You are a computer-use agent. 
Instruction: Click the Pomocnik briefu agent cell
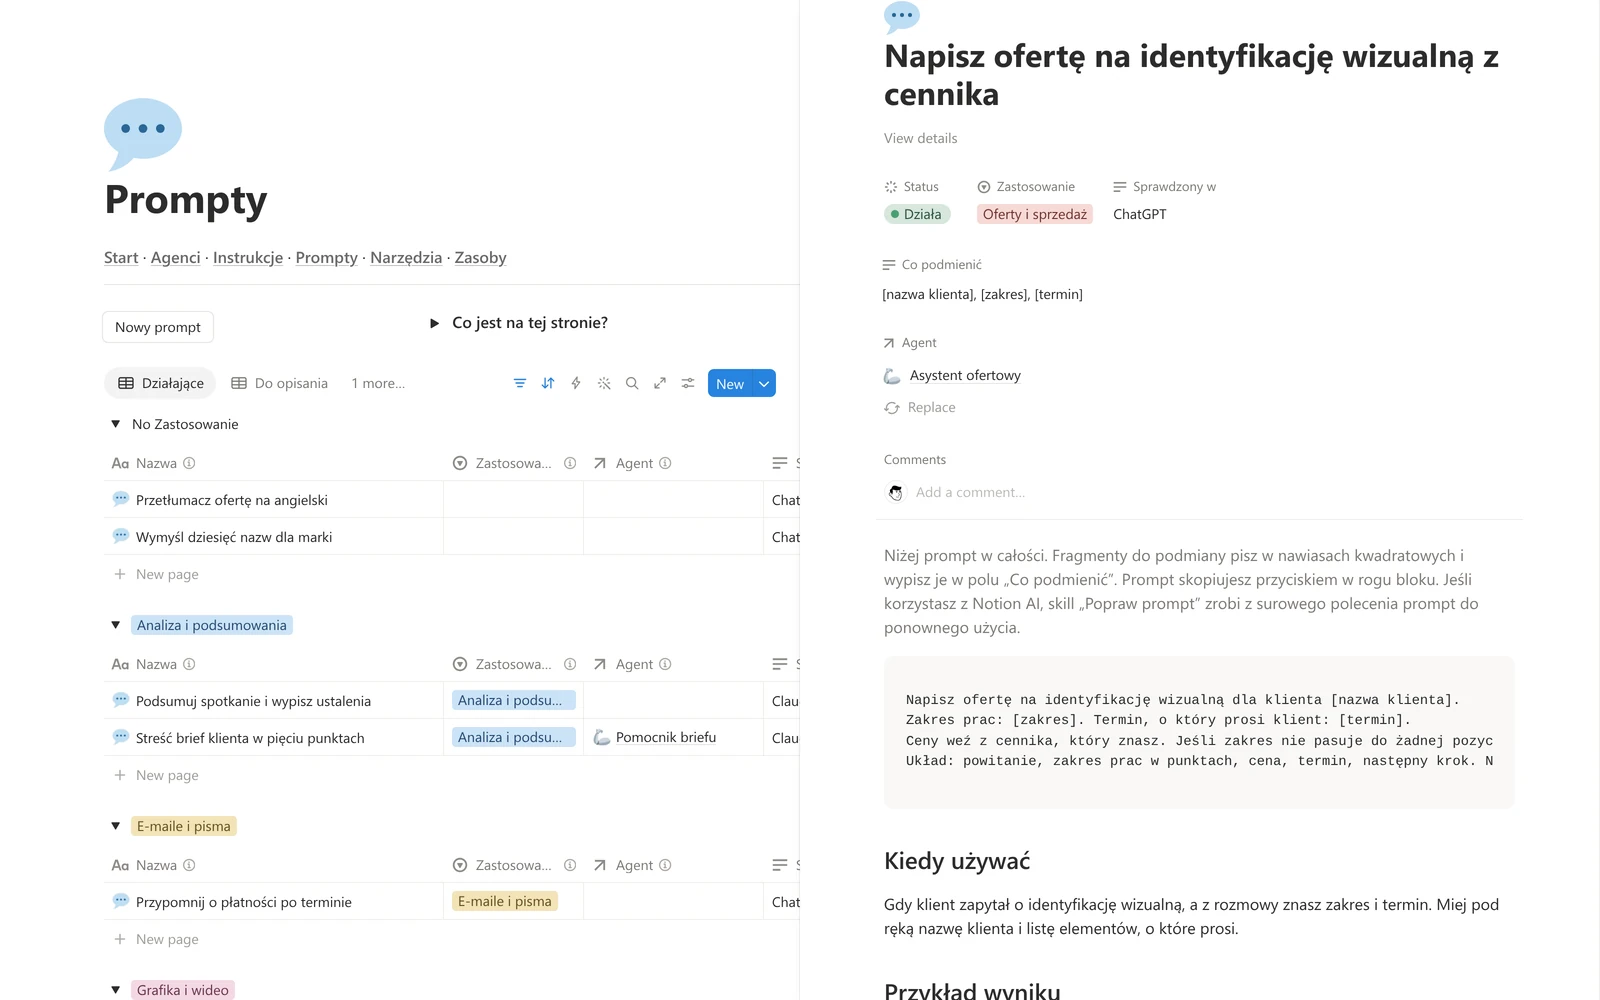click(x=673, y=737)
